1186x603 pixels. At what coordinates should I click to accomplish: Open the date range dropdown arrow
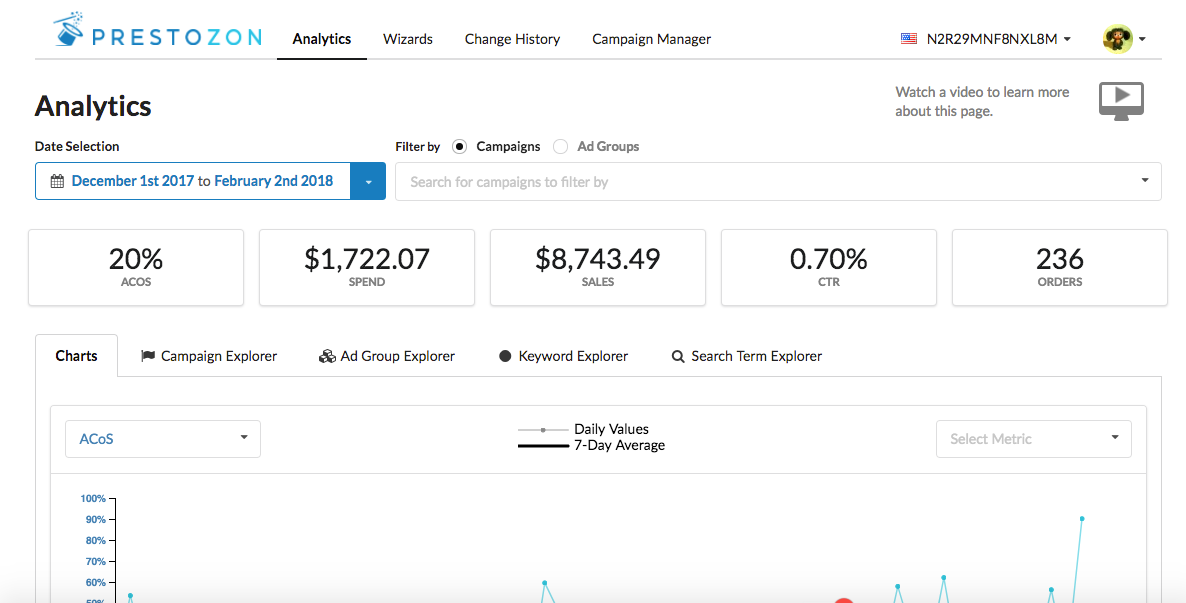(370, 181)
